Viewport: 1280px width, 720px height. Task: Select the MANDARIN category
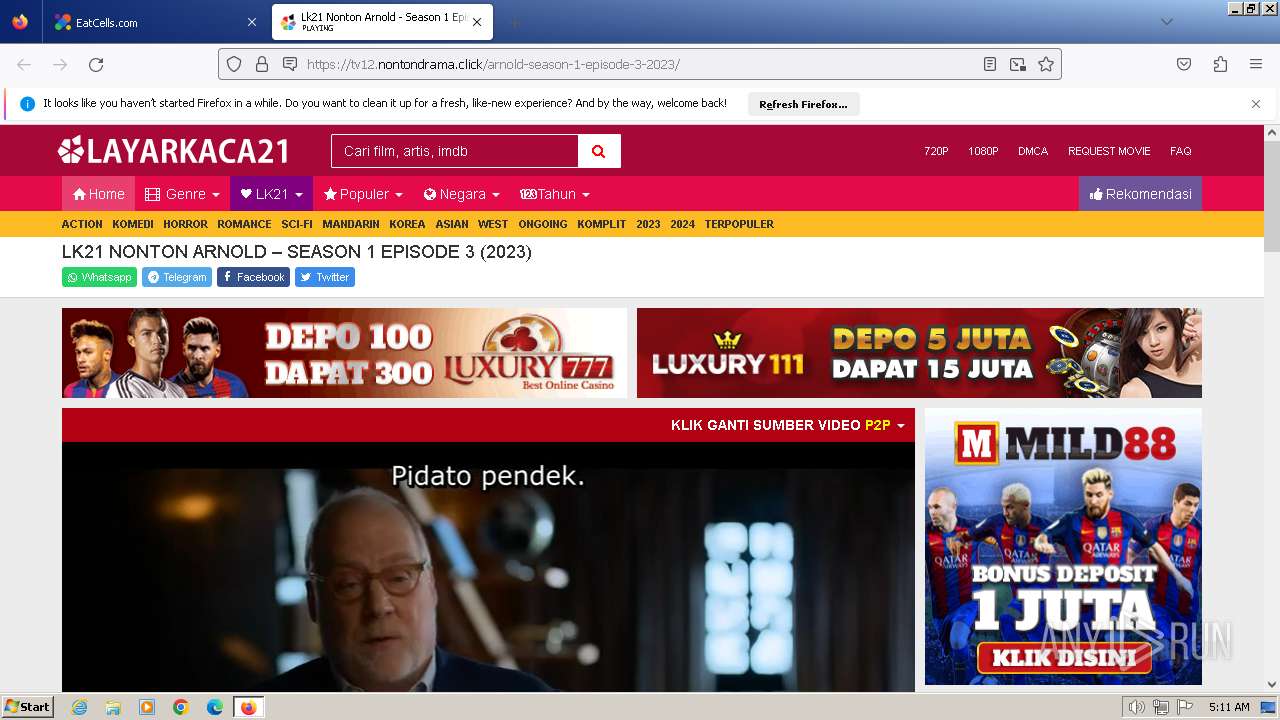pos(351,224)
